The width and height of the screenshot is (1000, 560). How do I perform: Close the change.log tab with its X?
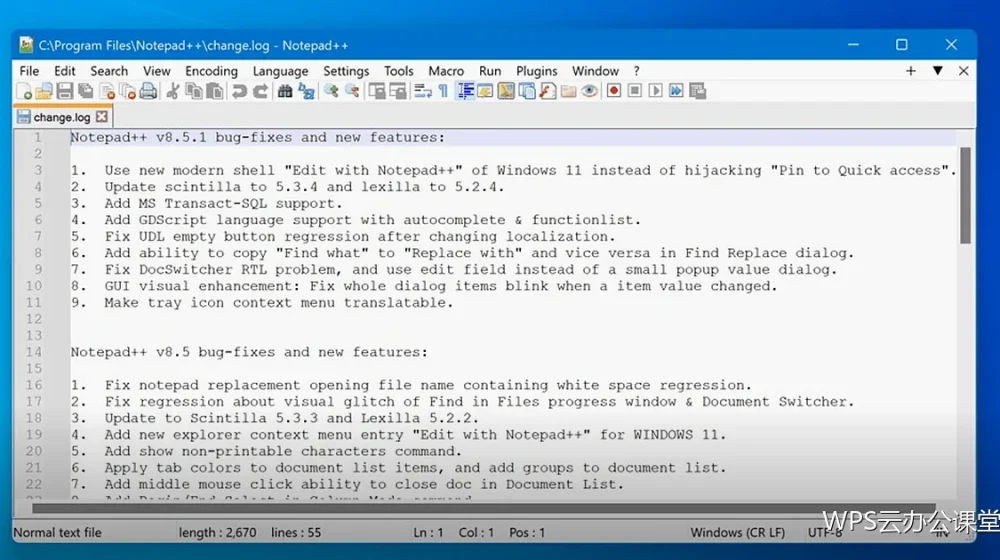pos(102,117)
